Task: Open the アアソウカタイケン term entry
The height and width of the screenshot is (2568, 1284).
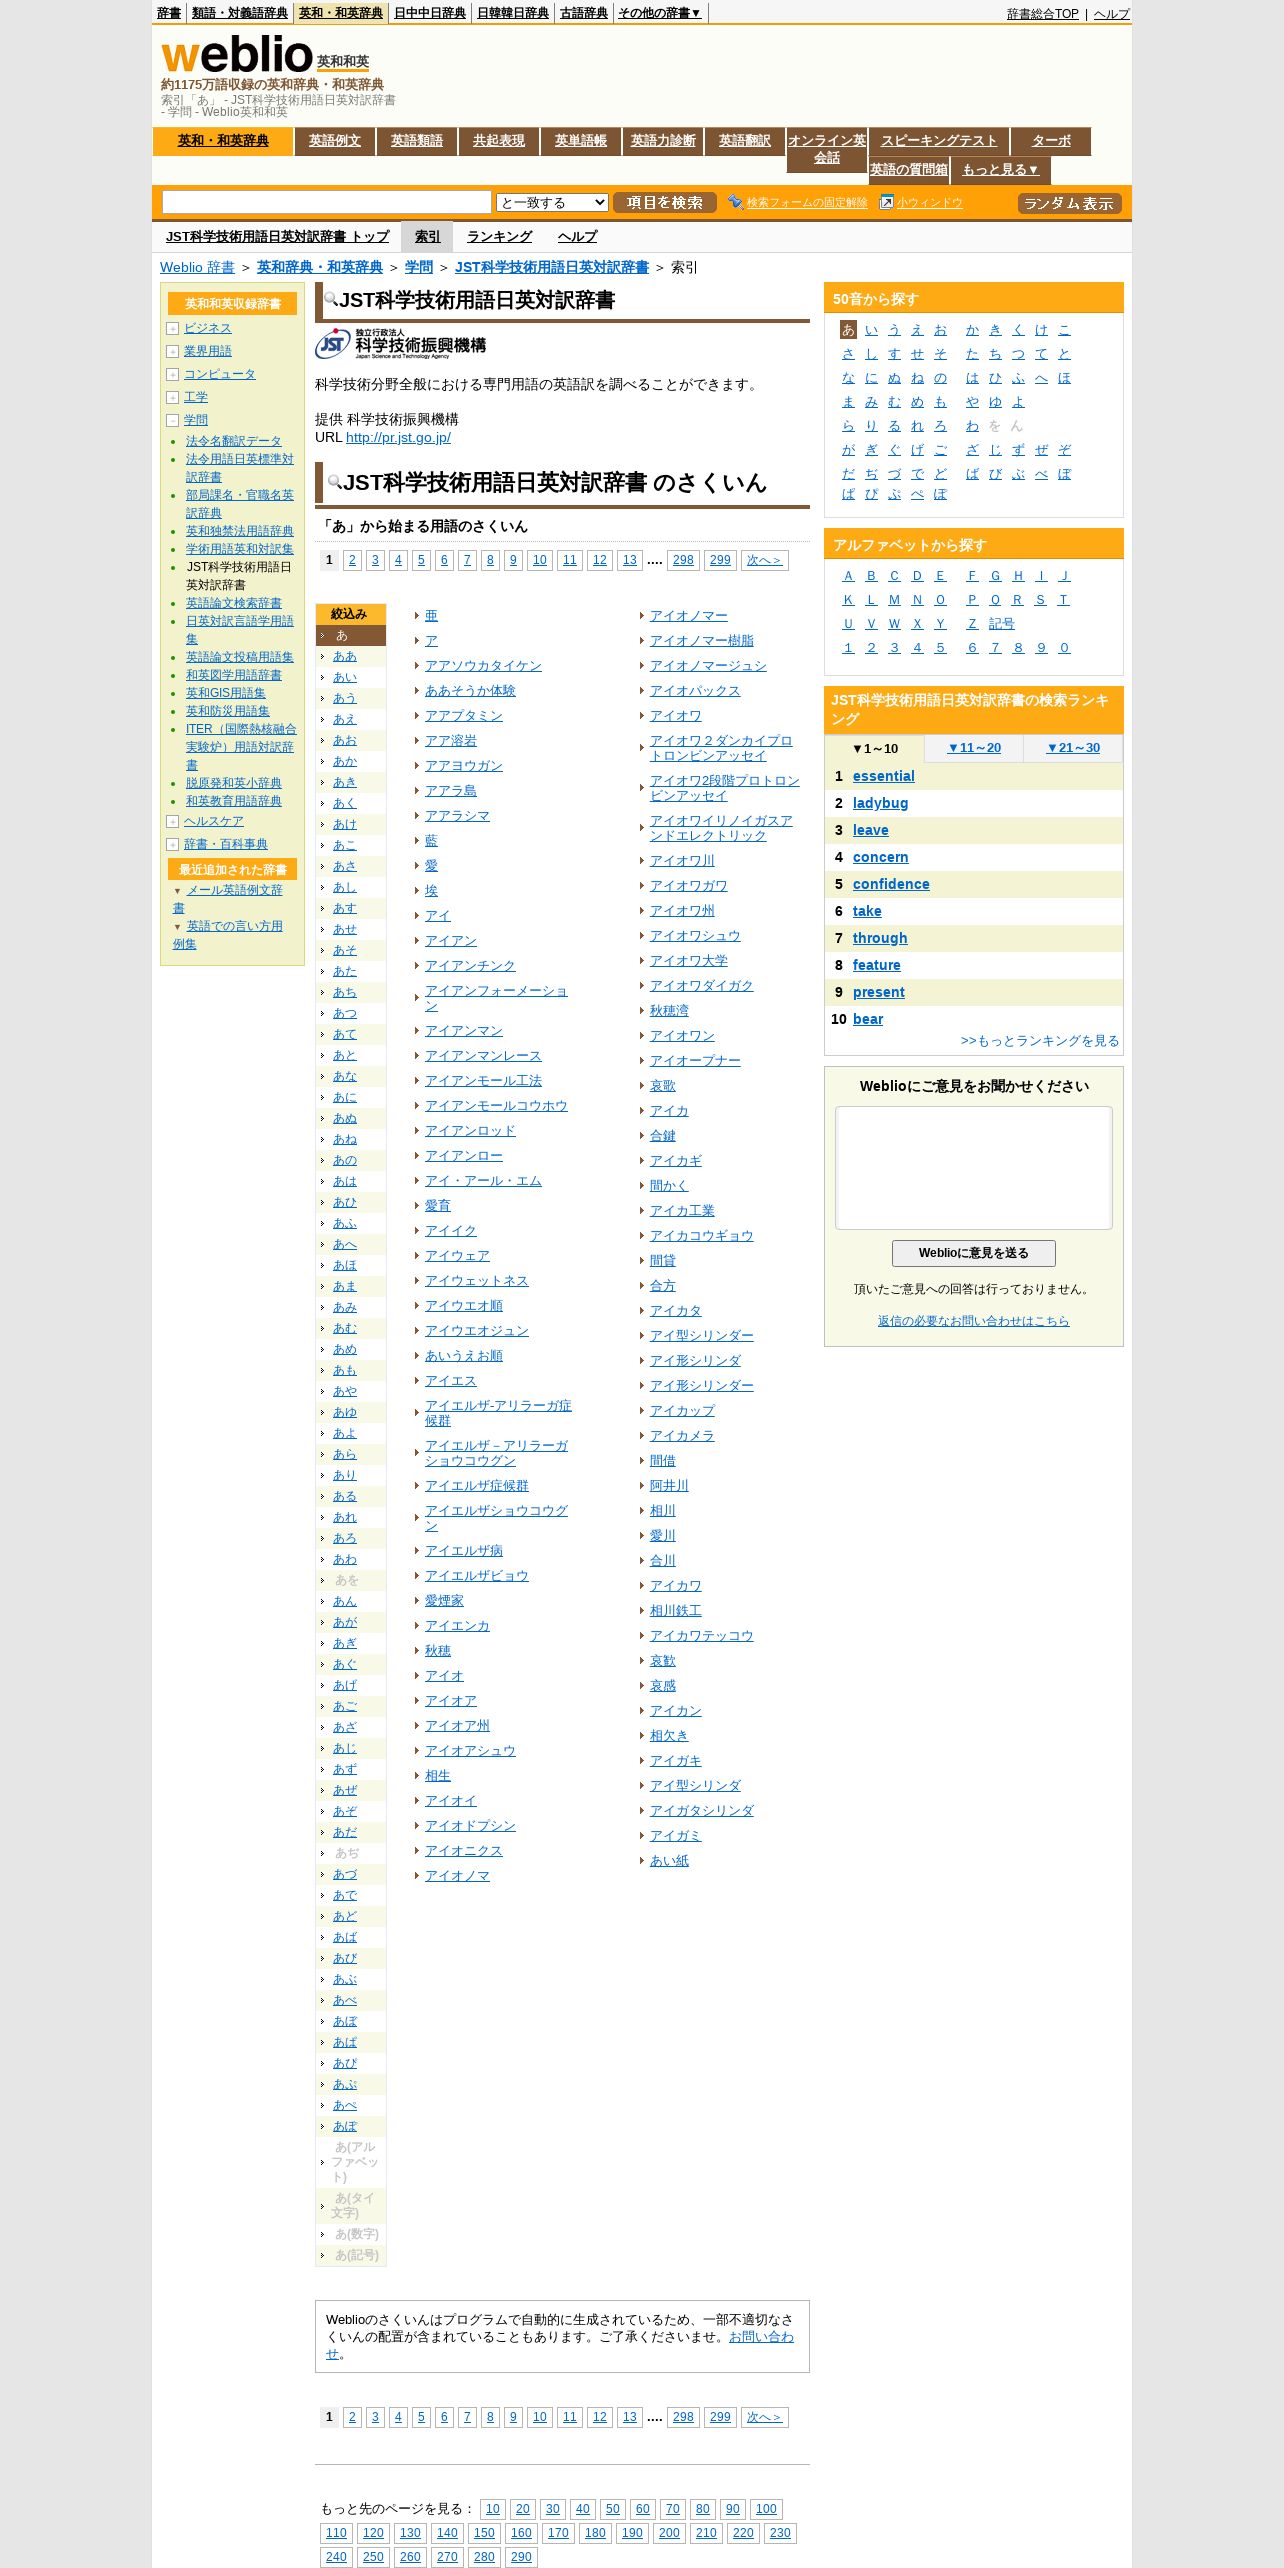Action: click(x=483, y=666)
